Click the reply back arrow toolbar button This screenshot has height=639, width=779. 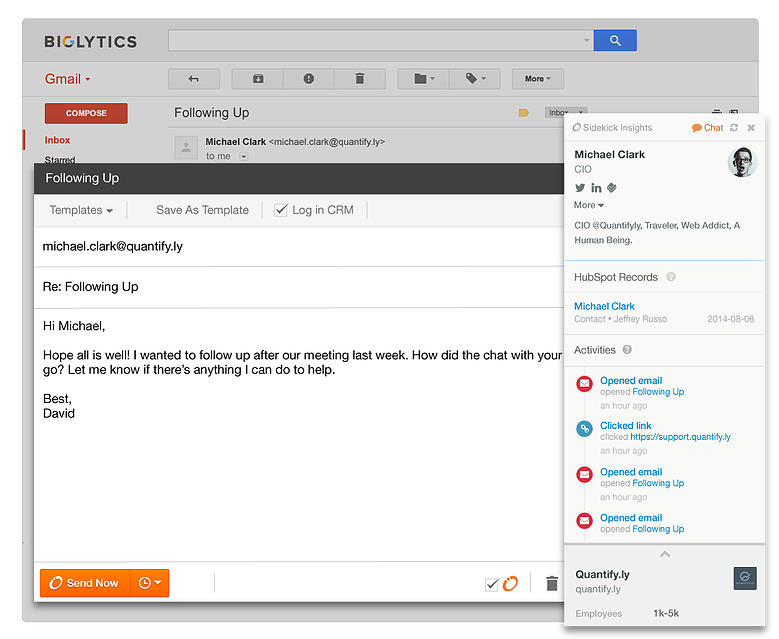[x=194, y=79]
